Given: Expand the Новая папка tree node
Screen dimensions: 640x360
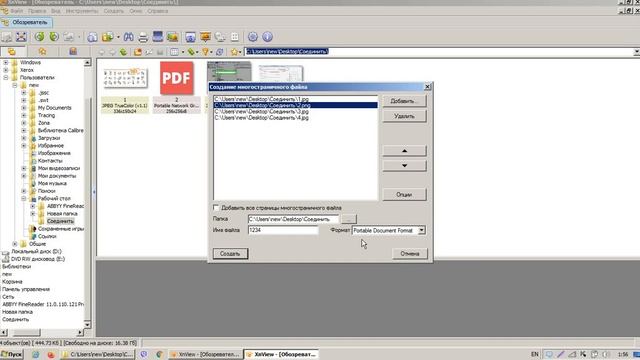Looking at the screenshot, I should coord(33,213).
